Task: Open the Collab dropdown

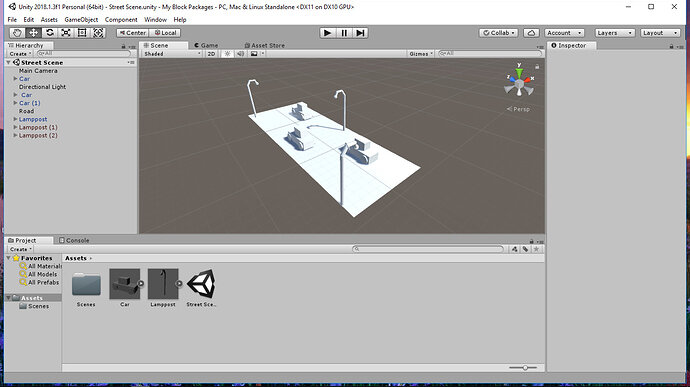Action: [x=499, y=33]
